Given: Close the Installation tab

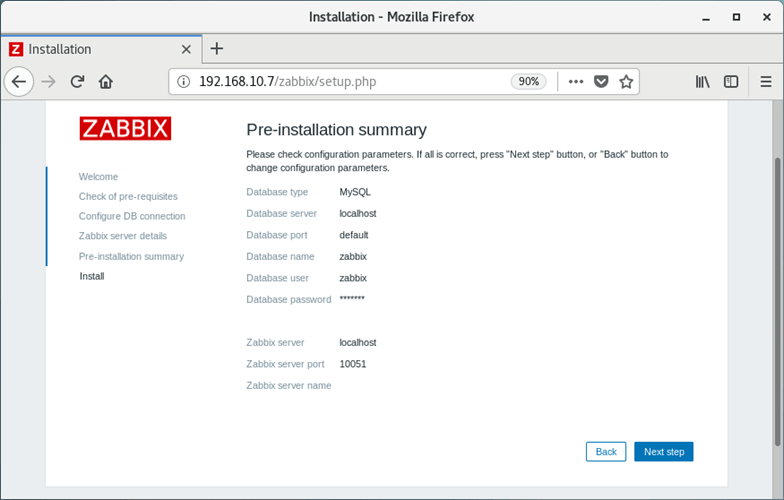Looking at the screenshot, I should [186, 49].
